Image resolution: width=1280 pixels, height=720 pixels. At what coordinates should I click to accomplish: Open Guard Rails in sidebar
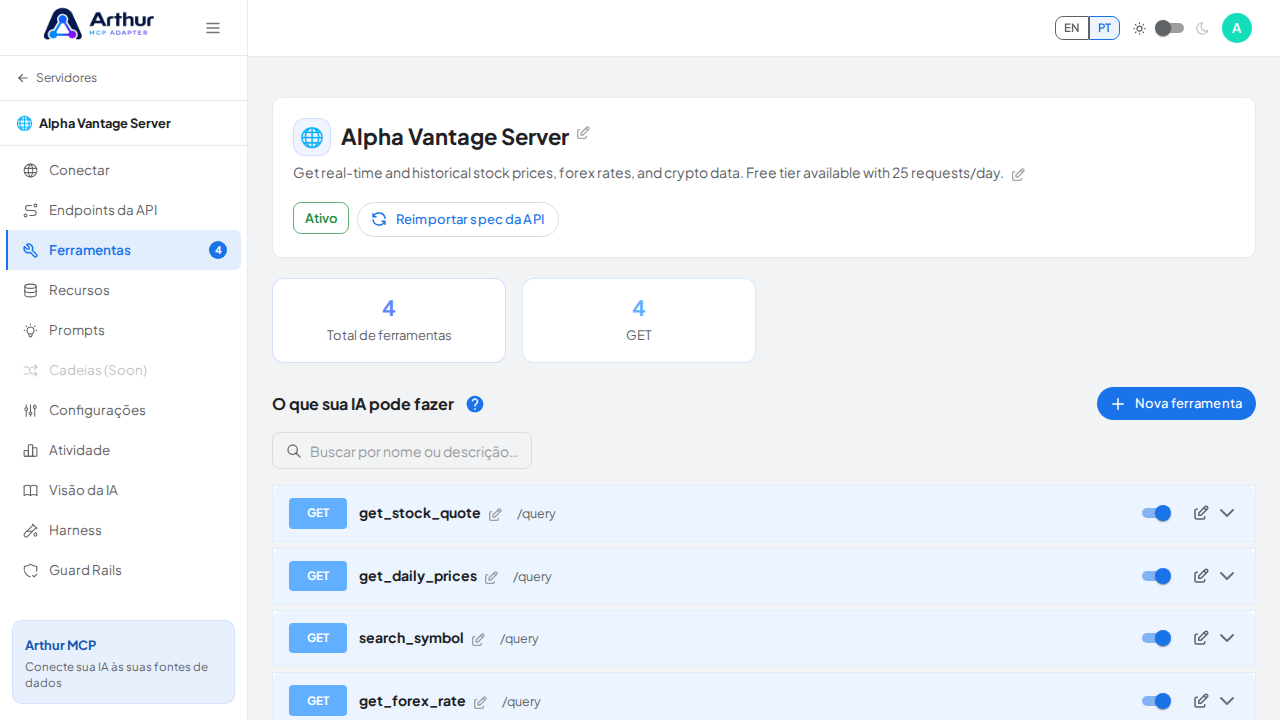[123, 570]
